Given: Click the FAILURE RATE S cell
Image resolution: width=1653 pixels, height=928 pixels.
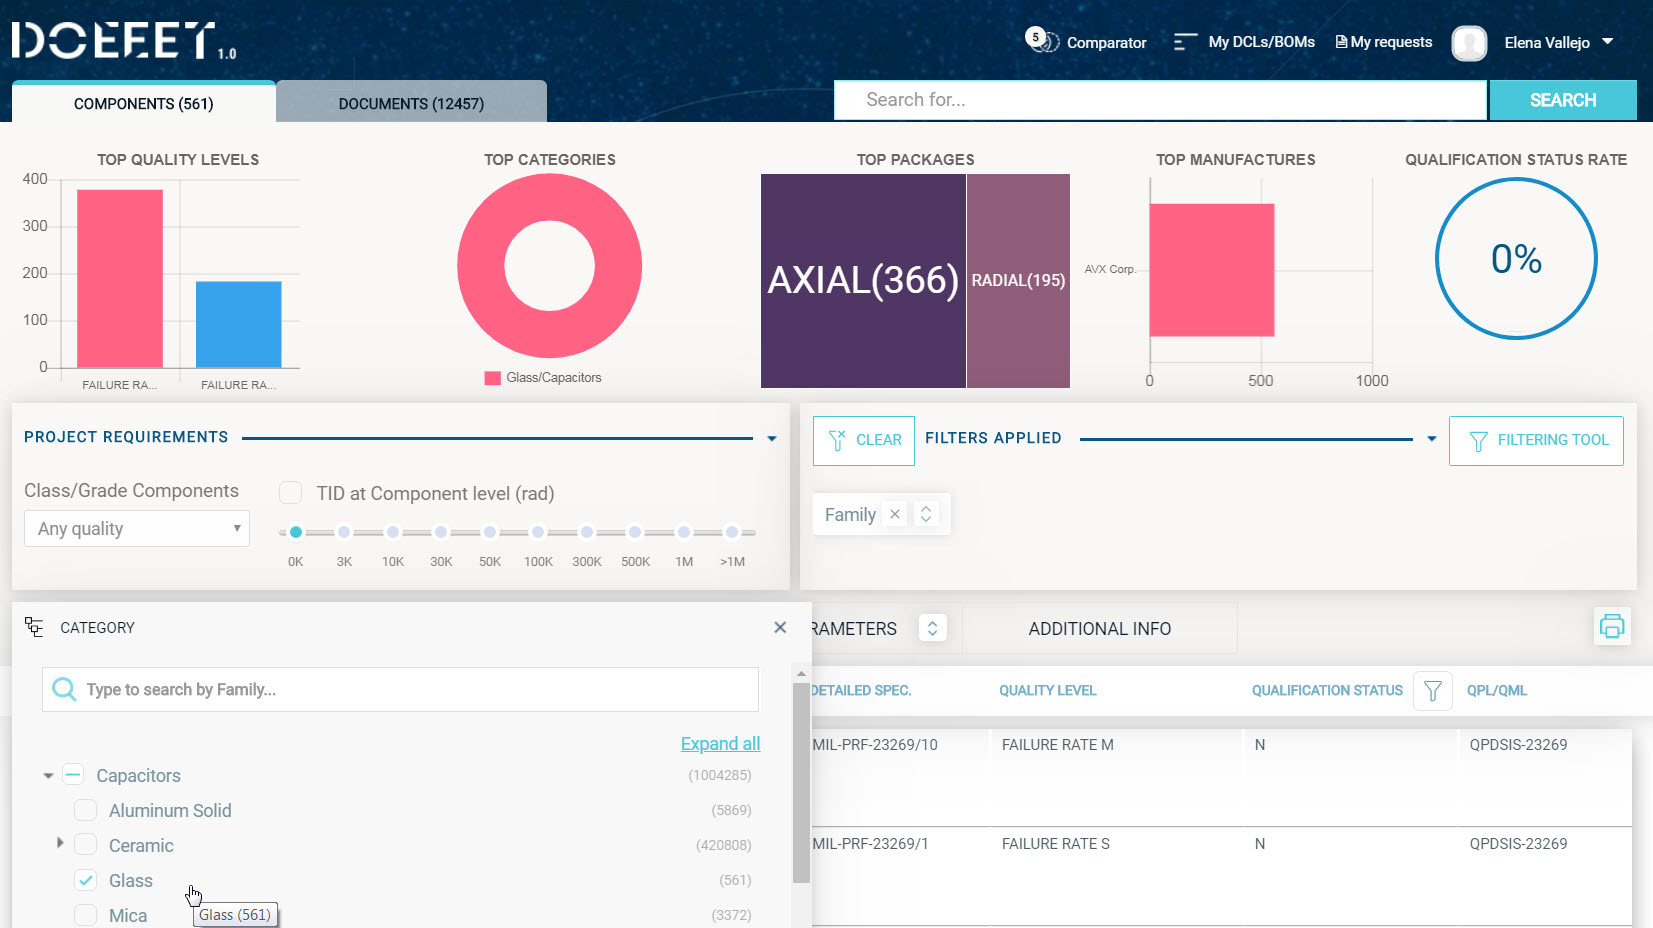Looking at the screenshot, I should (x=1056, y=843).
